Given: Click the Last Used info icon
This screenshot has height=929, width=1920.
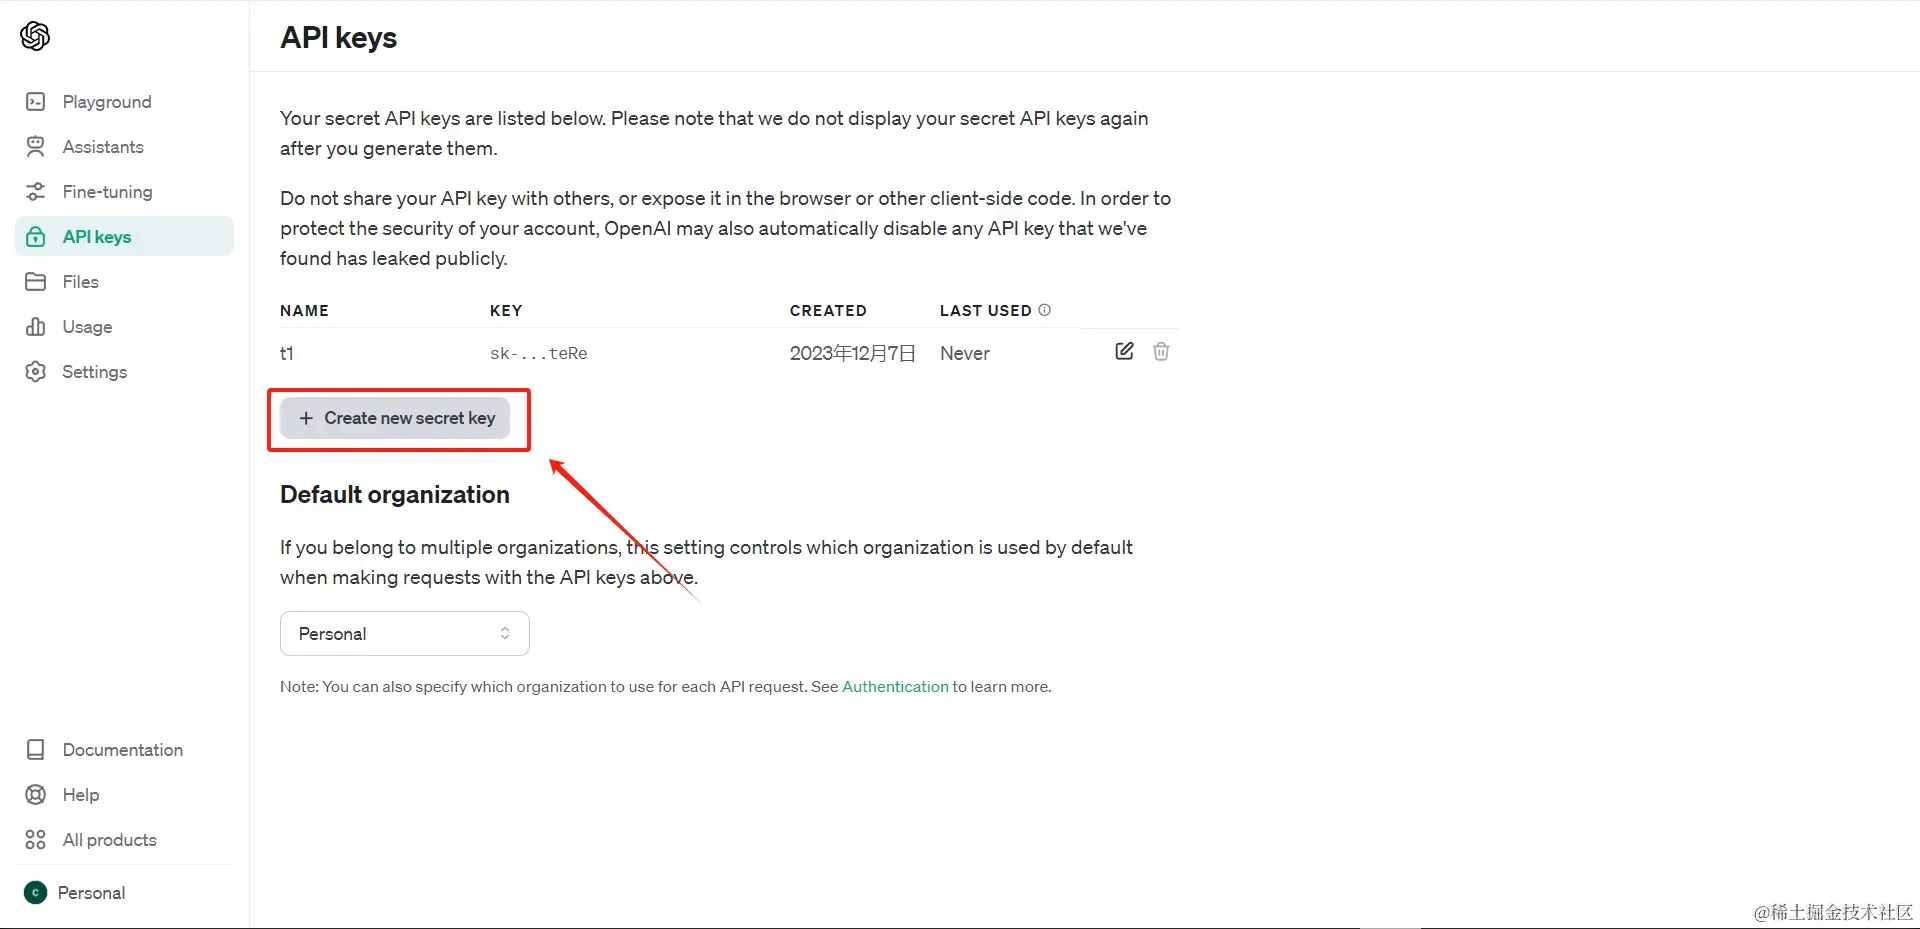Looking at the screenshot, I should [1044, 310].
